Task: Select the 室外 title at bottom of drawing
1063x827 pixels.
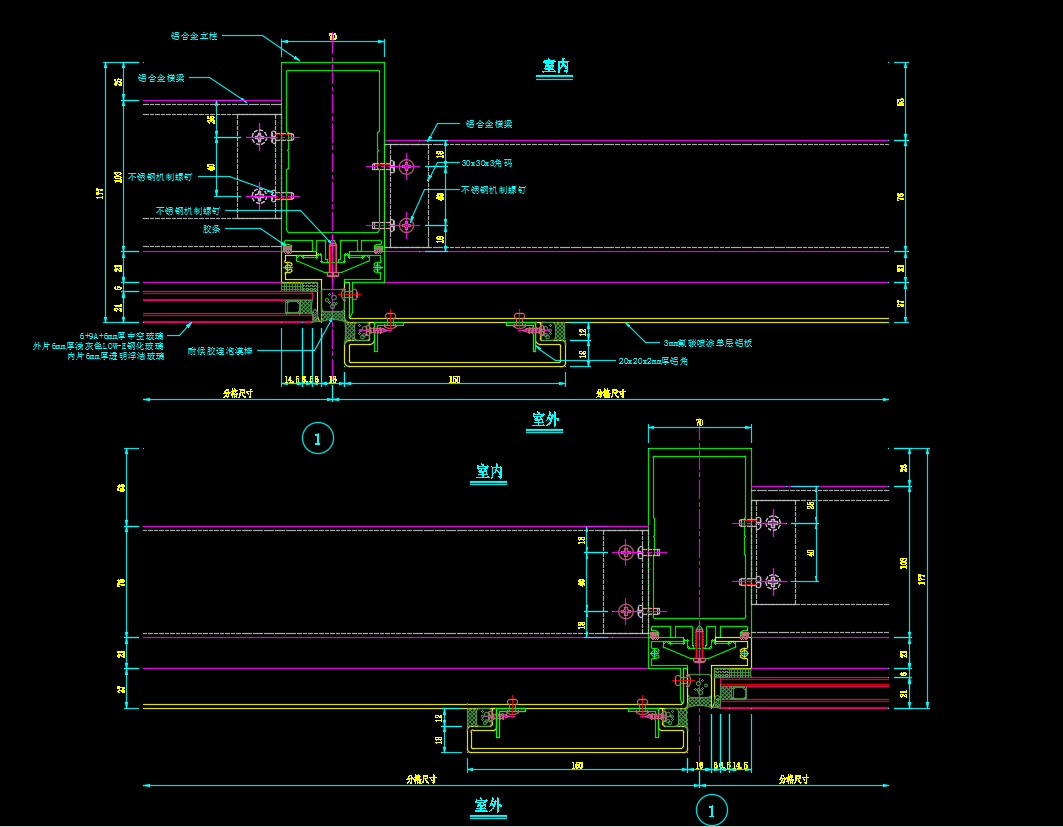Action: coord(489,805)
